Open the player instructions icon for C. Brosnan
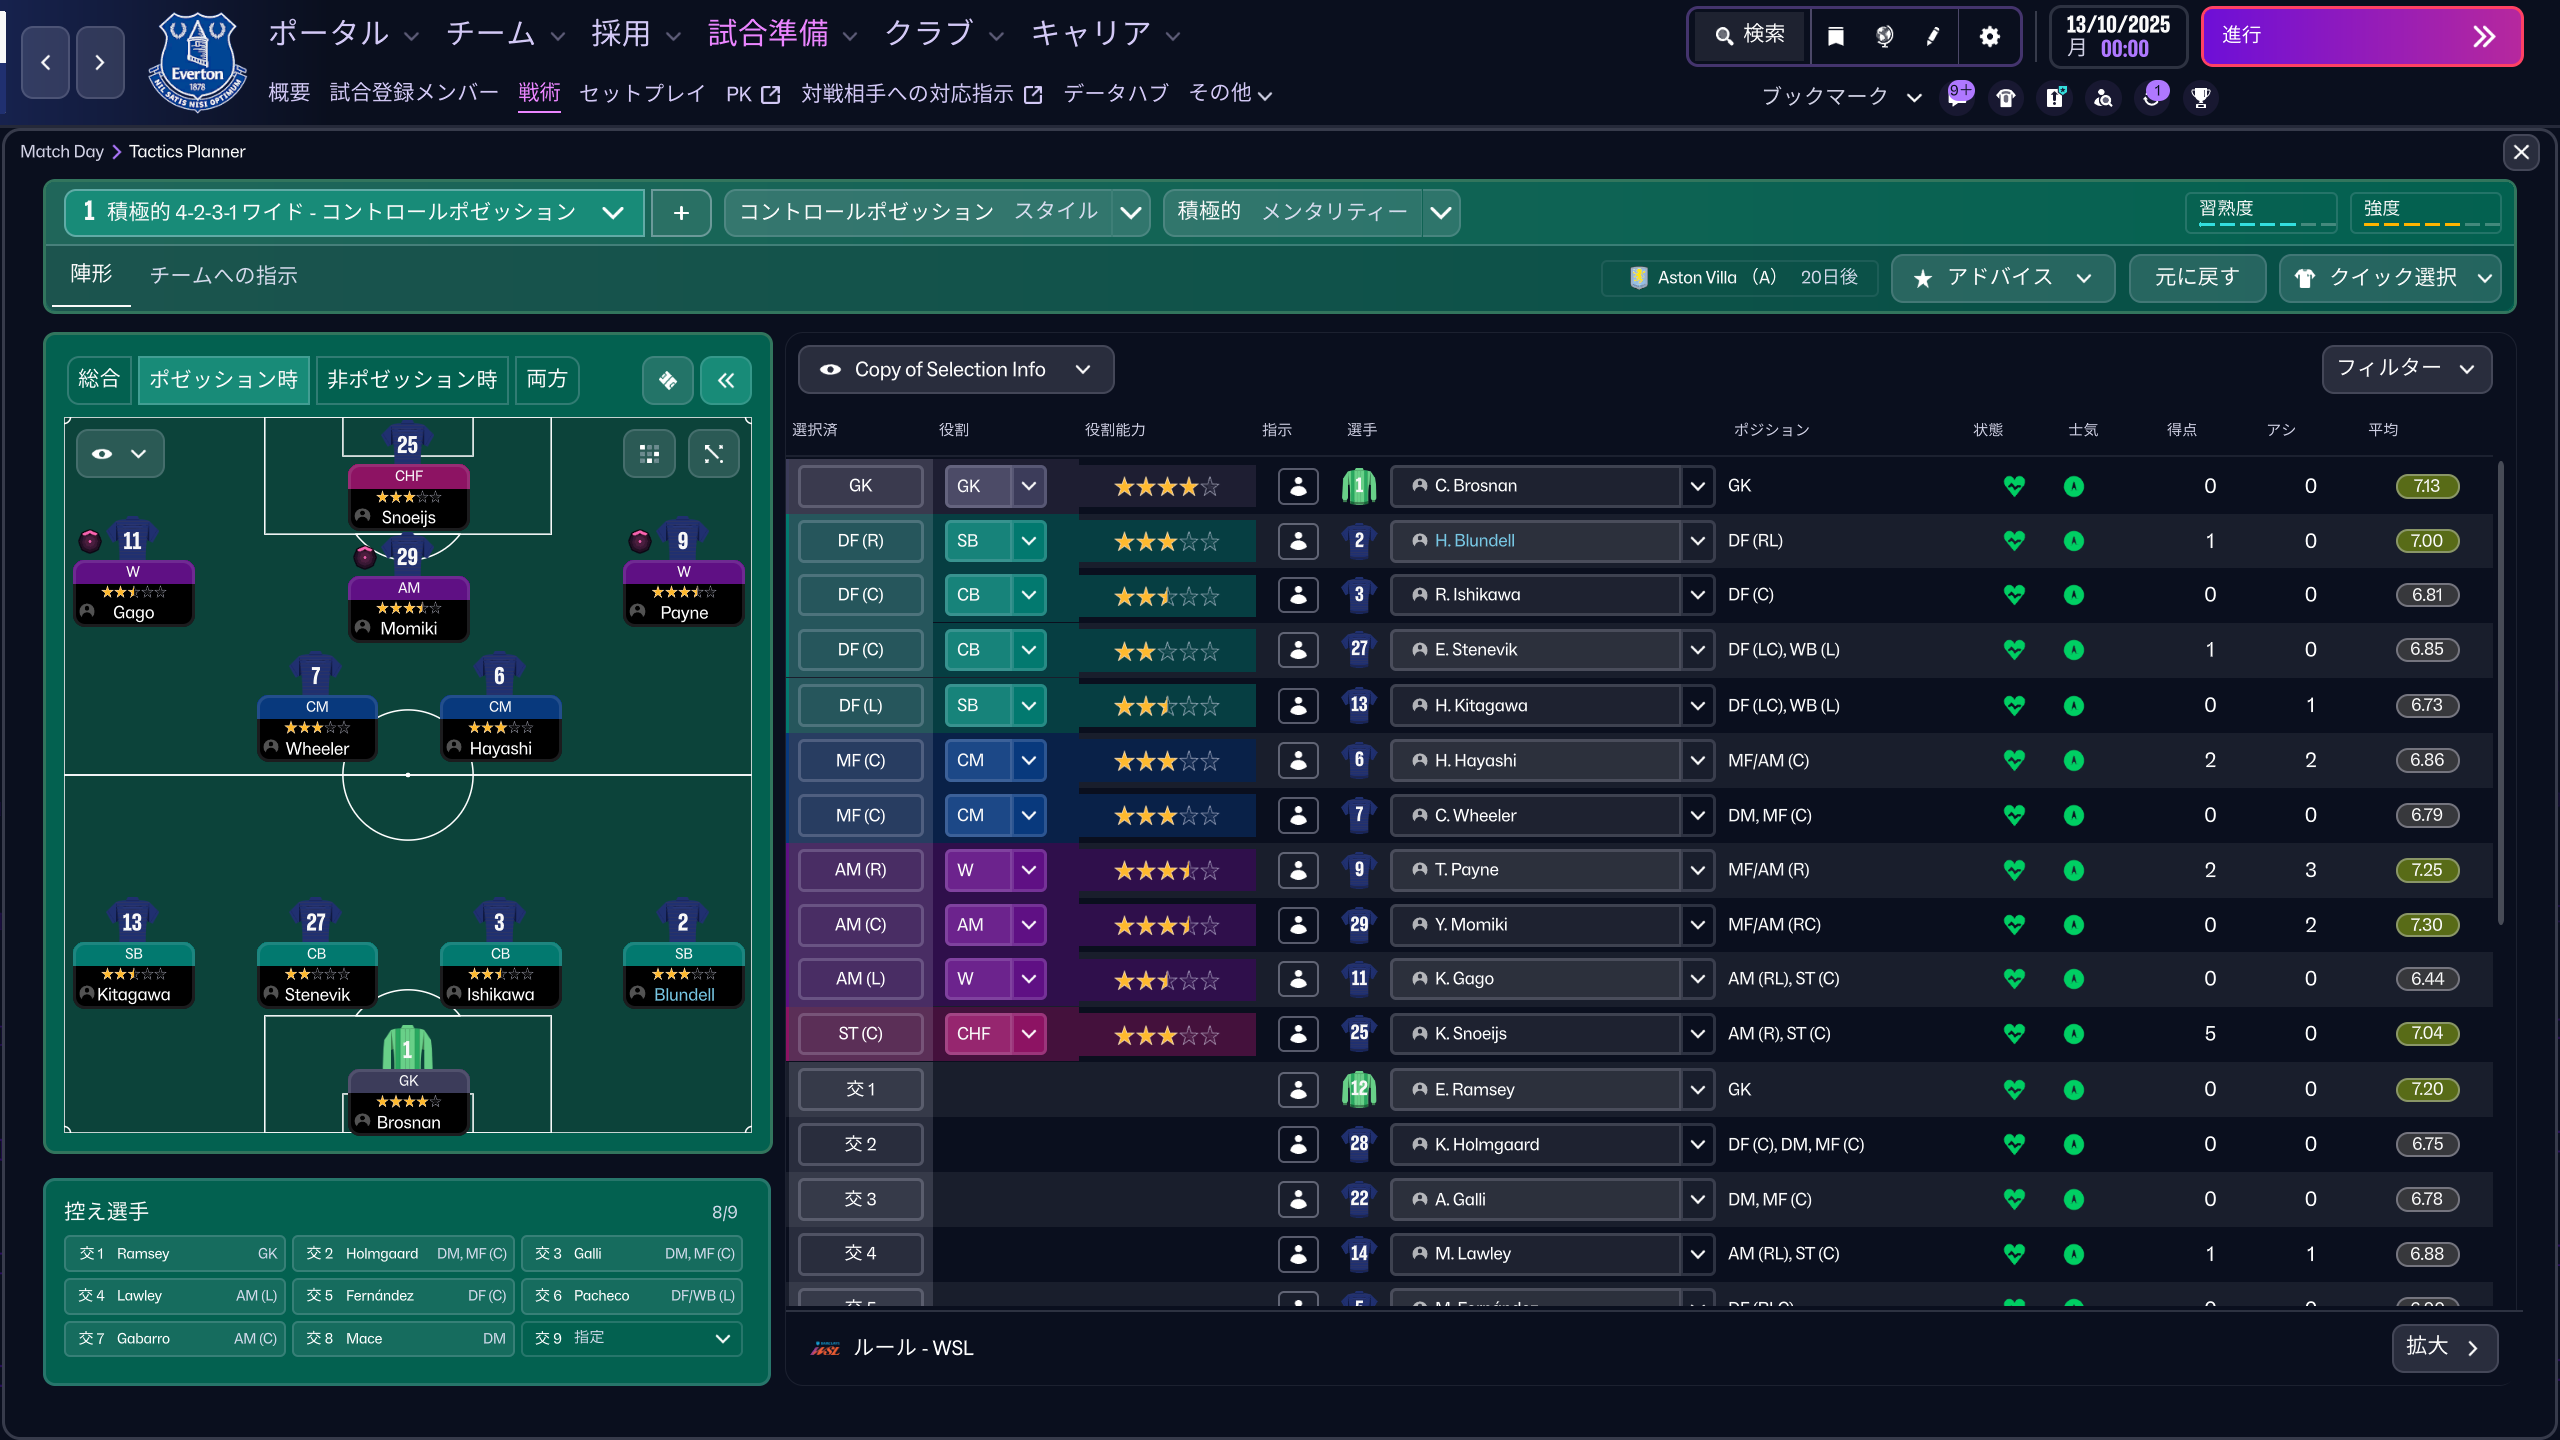 pos(1298,486)
